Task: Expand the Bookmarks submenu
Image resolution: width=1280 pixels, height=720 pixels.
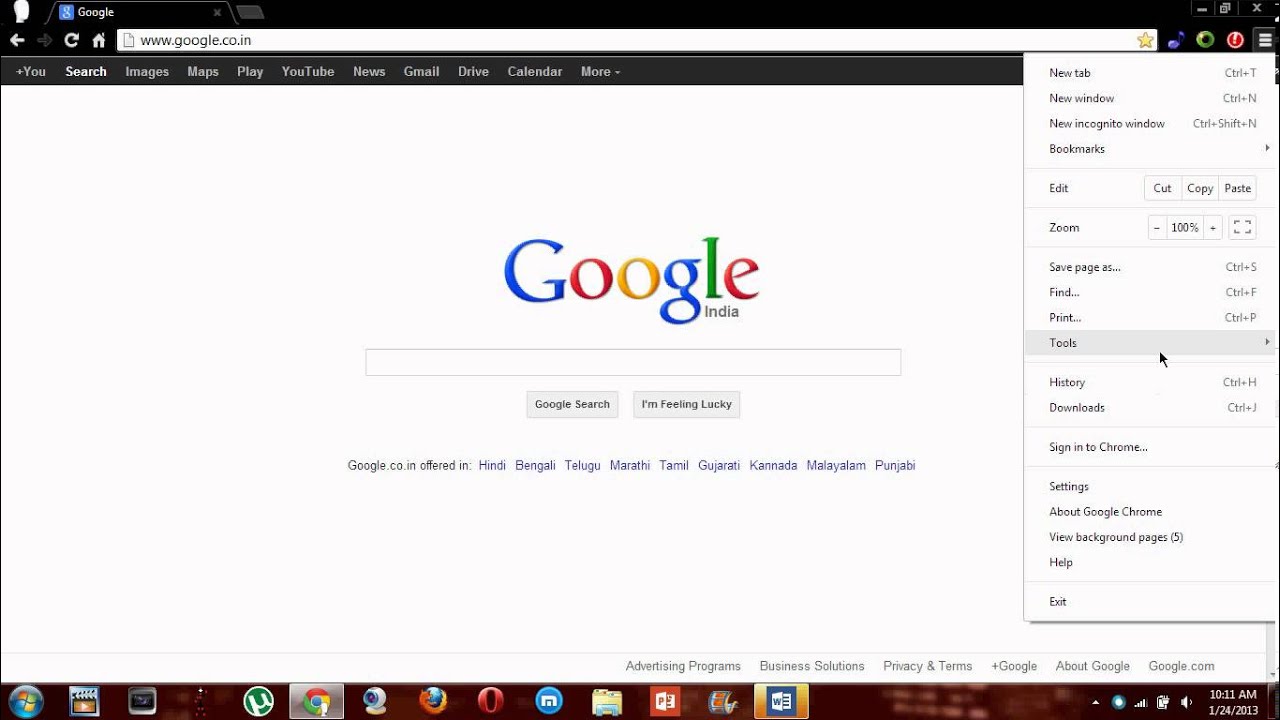Action: click(1150, 149)
